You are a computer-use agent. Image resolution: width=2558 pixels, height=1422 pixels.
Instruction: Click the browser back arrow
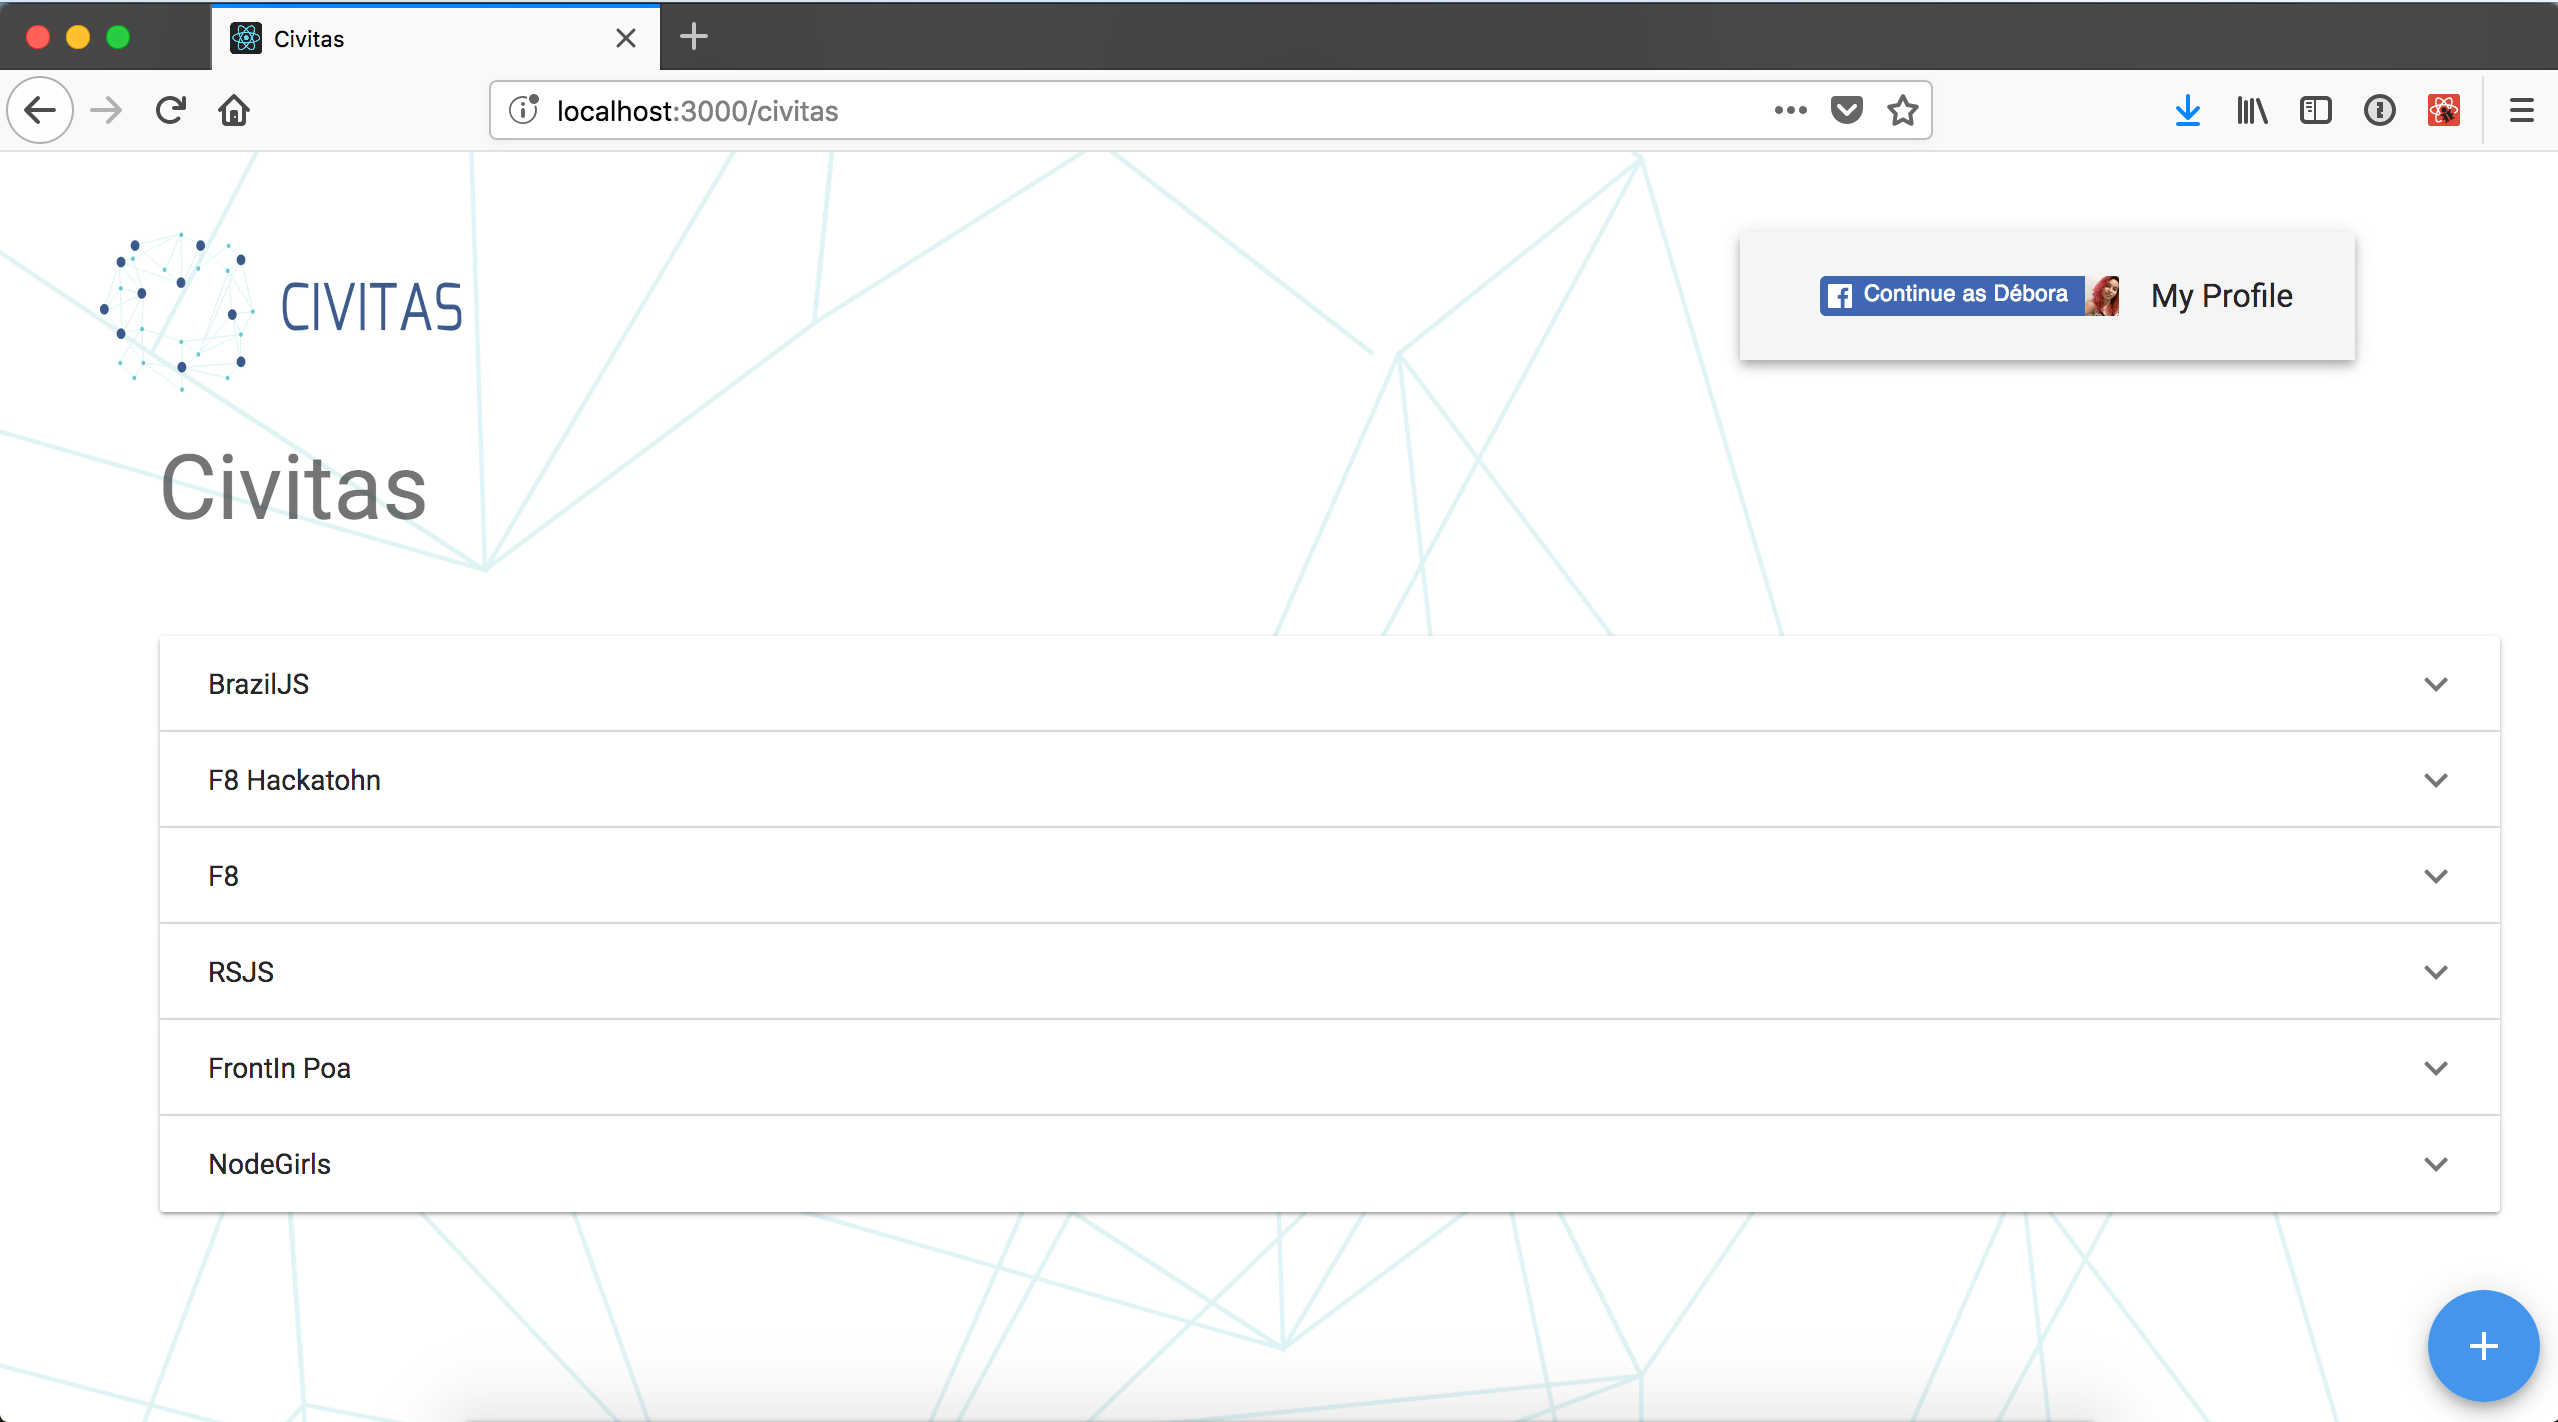(x=40, y=110)
